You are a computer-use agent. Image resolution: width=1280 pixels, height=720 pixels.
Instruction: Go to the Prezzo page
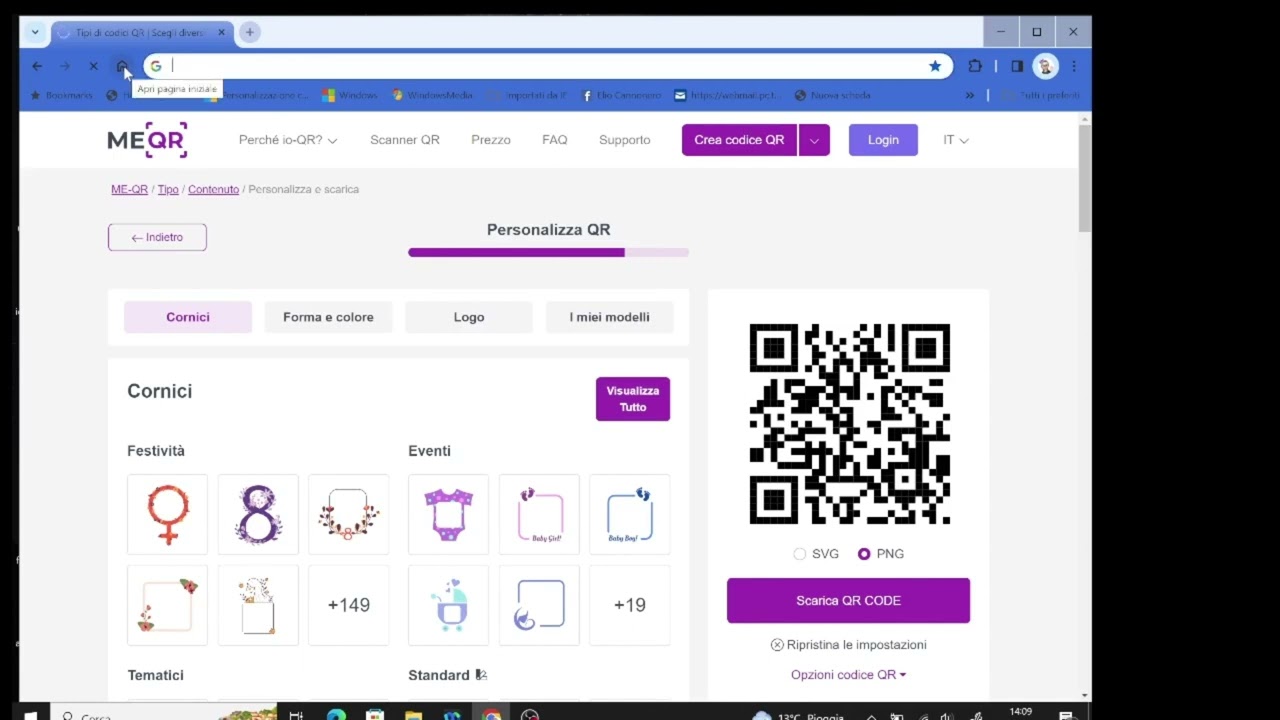point(491,140)
